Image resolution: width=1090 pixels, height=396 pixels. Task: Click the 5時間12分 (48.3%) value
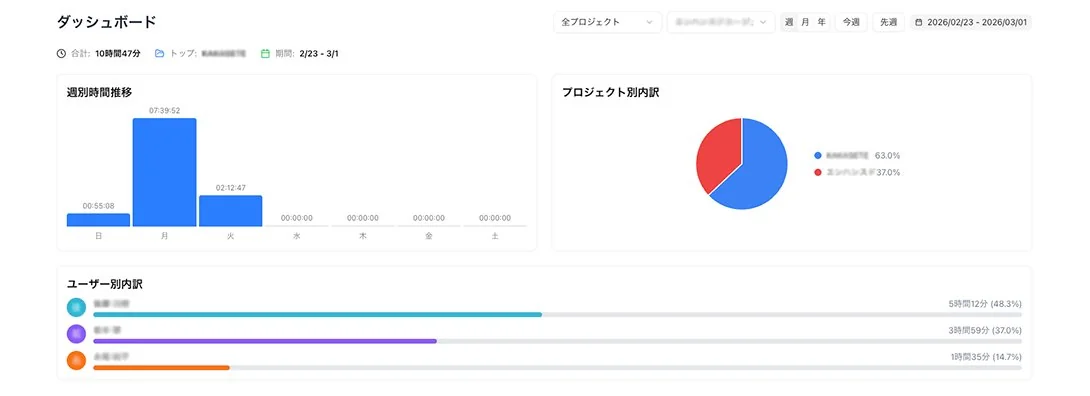pyautogui.click(x=985, y=304)
